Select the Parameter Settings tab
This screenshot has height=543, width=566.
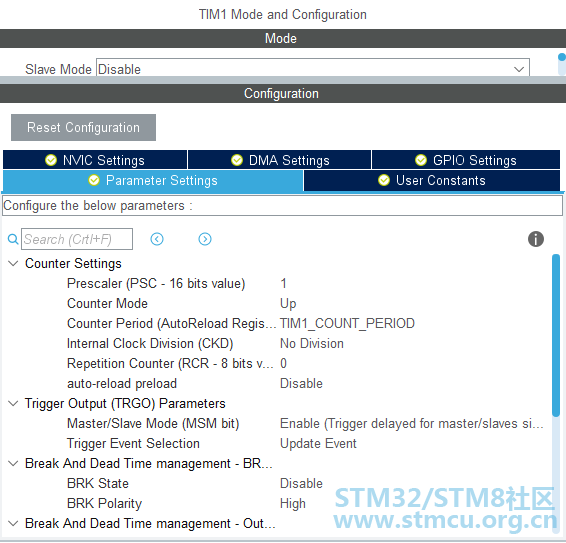point(153,180)
